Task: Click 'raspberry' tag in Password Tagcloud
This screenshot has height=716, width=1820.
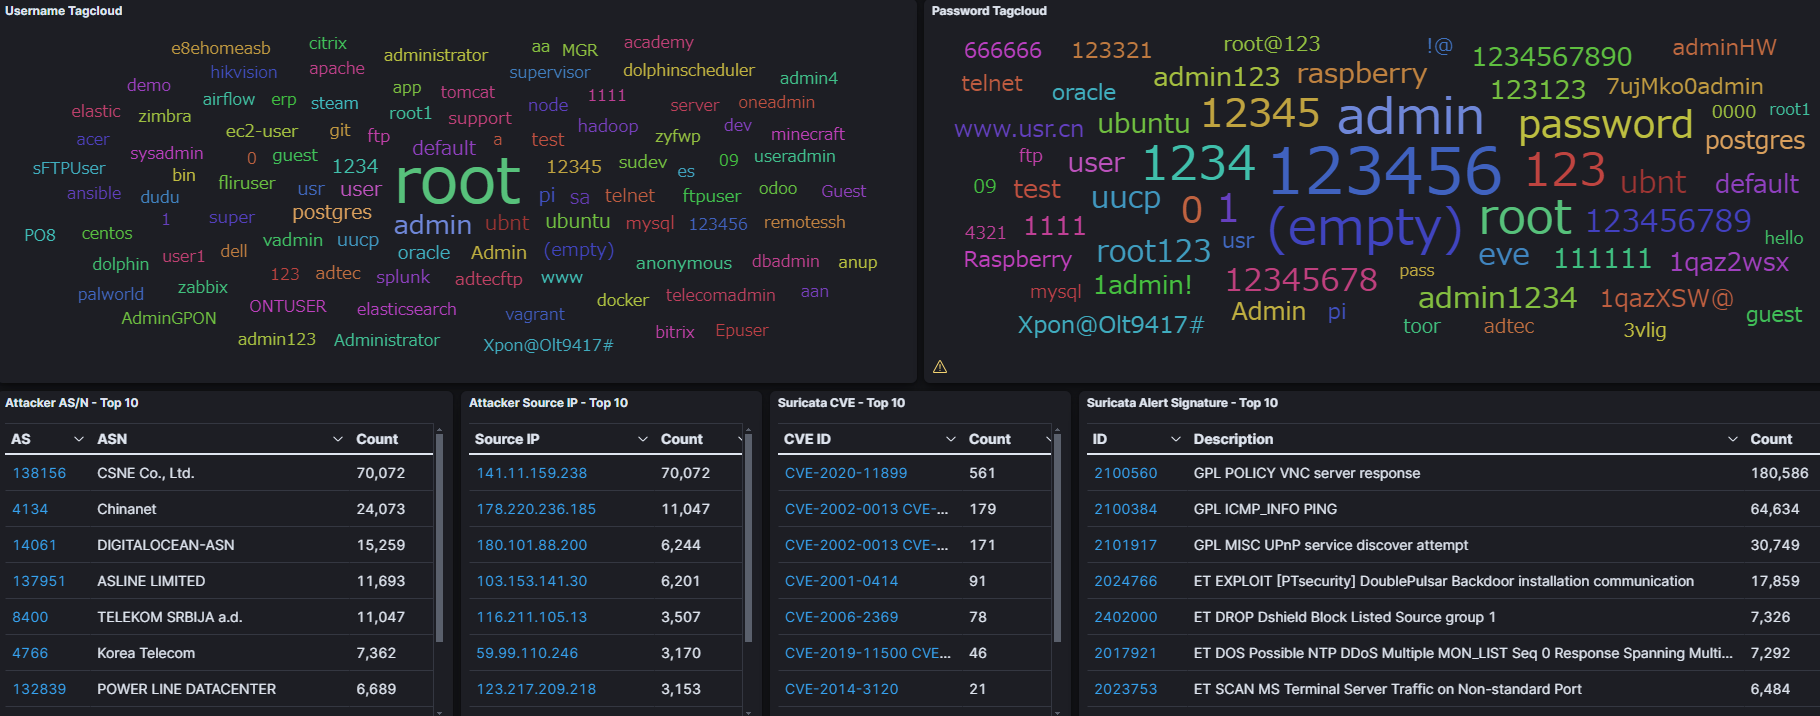Action: pos(1362,74)
